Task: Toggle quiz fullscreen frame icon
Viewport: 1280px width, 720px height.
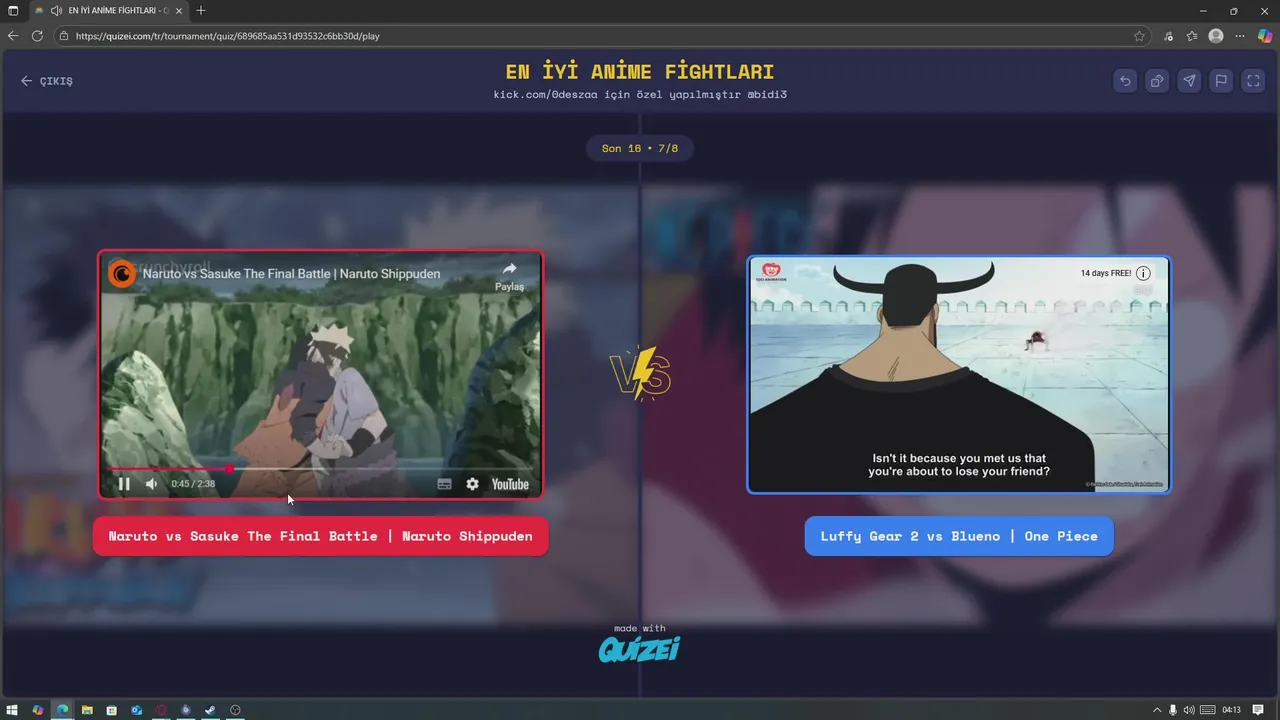Action: pos(1253,81)
